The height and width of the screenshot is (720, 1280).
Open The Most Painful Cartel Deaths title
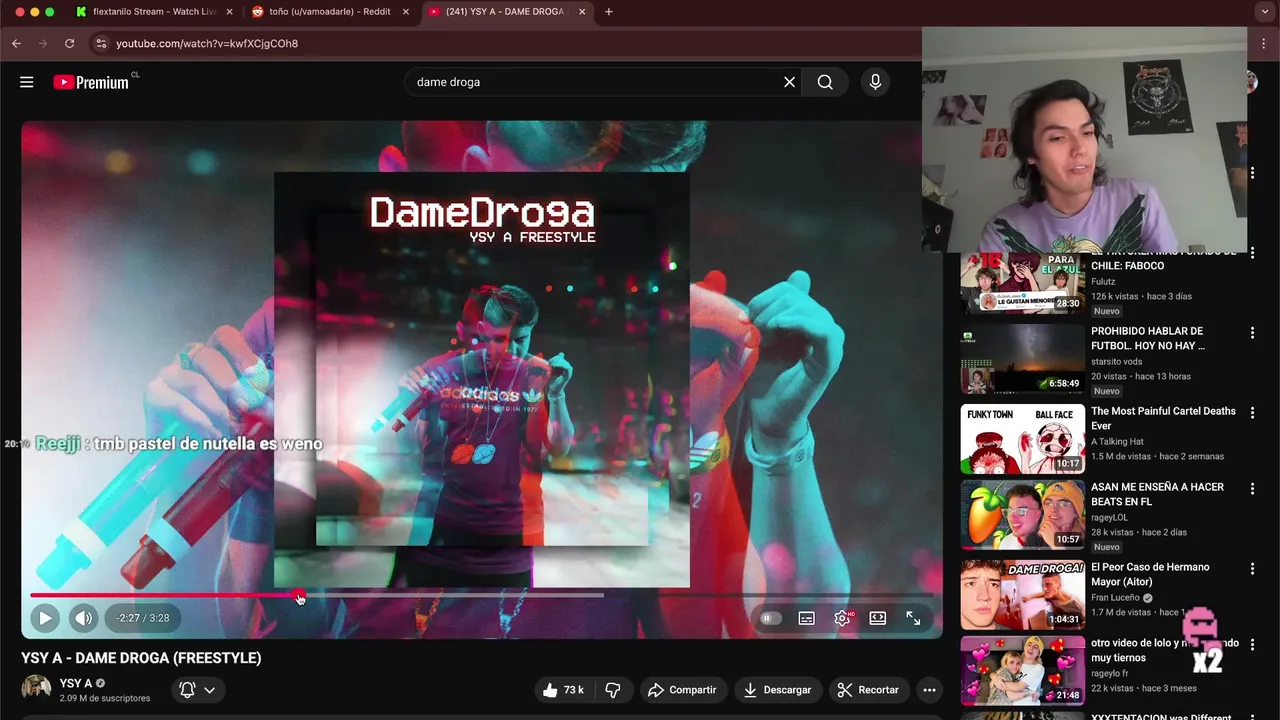(1163, 418)
